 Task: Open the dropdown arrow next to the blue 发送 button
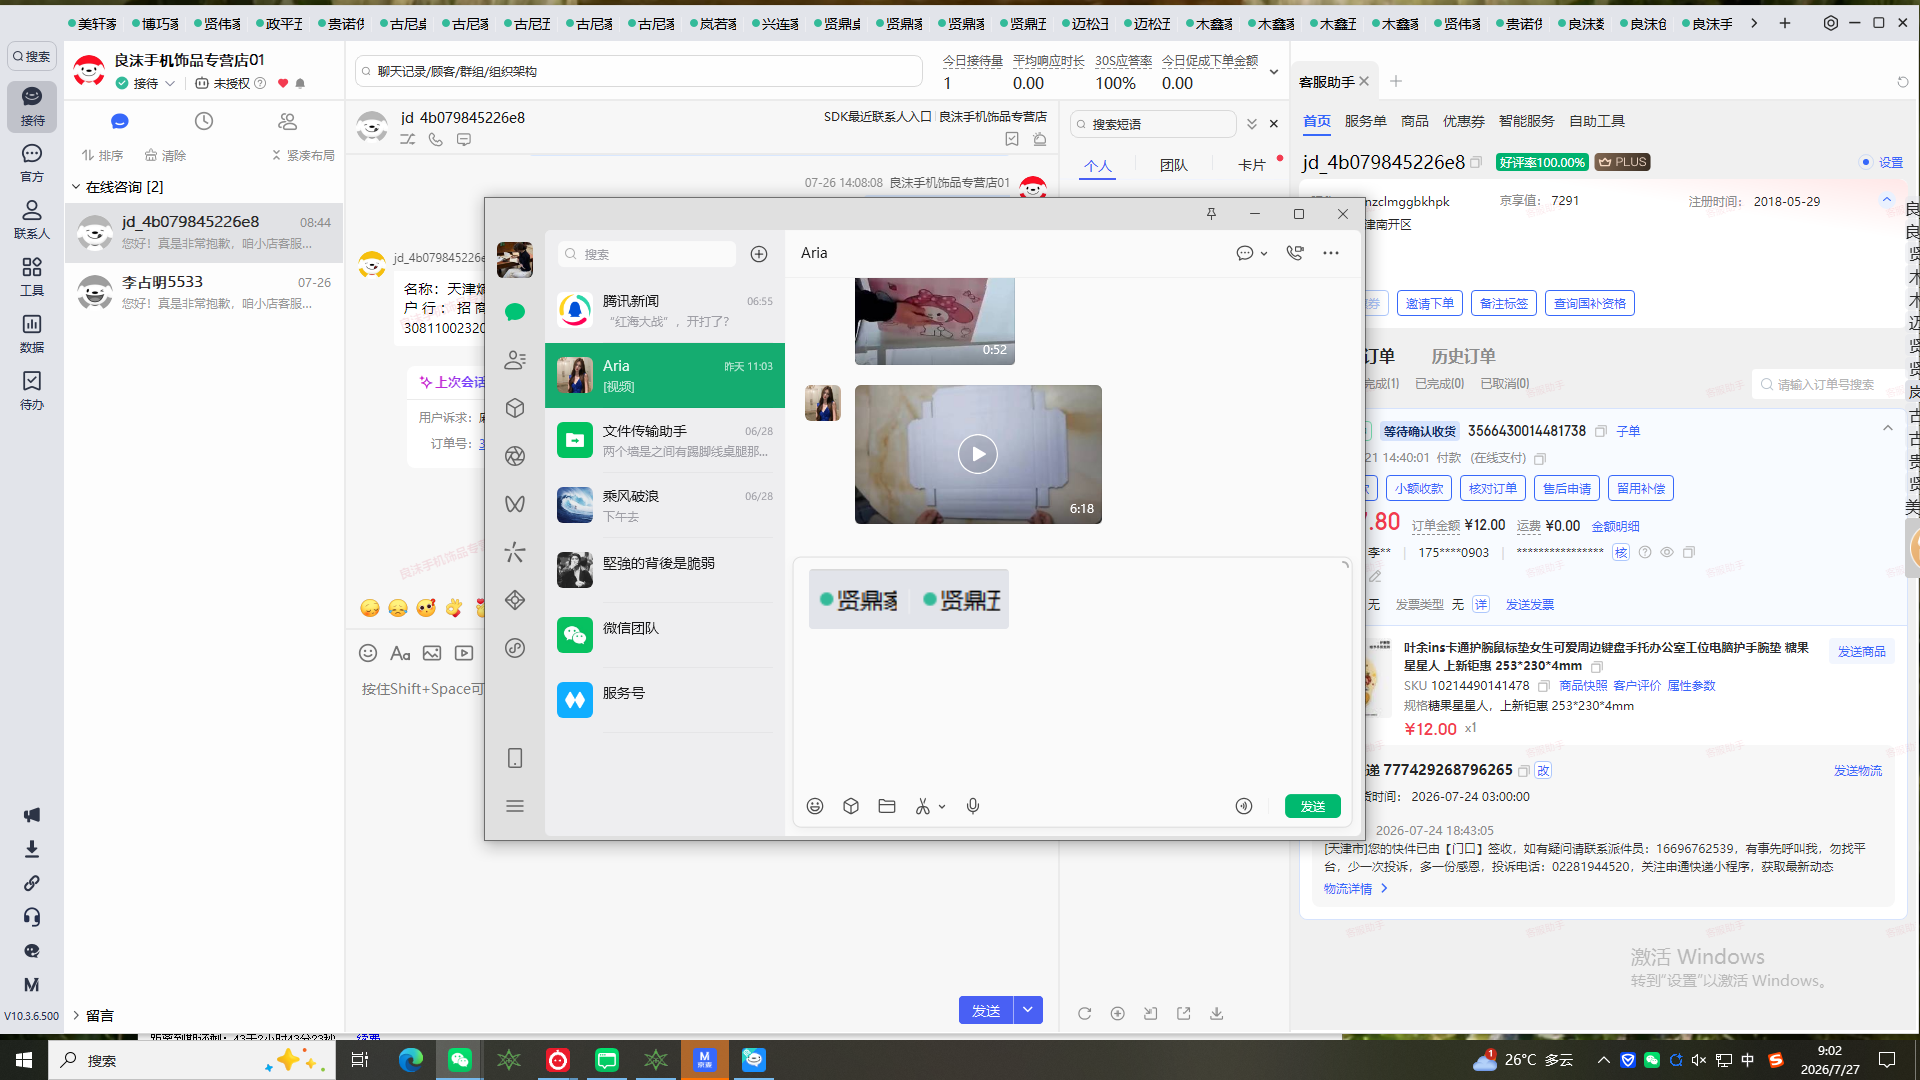pos(1028,1010)
